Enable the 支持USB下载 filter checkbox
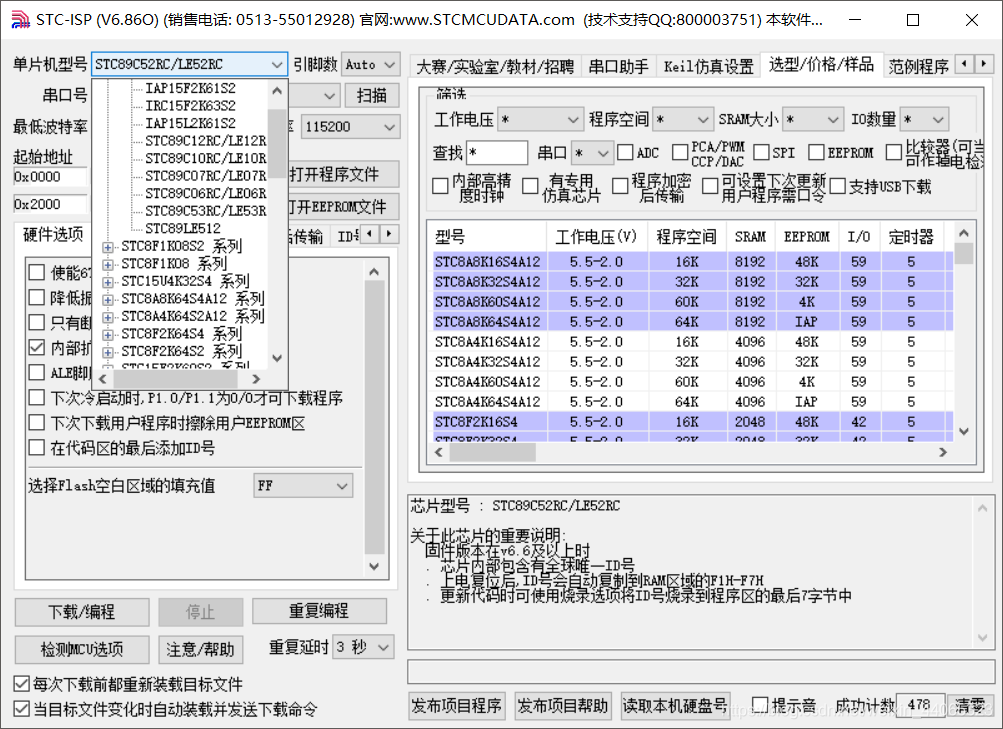1003x729 pixels. [837, 187]
